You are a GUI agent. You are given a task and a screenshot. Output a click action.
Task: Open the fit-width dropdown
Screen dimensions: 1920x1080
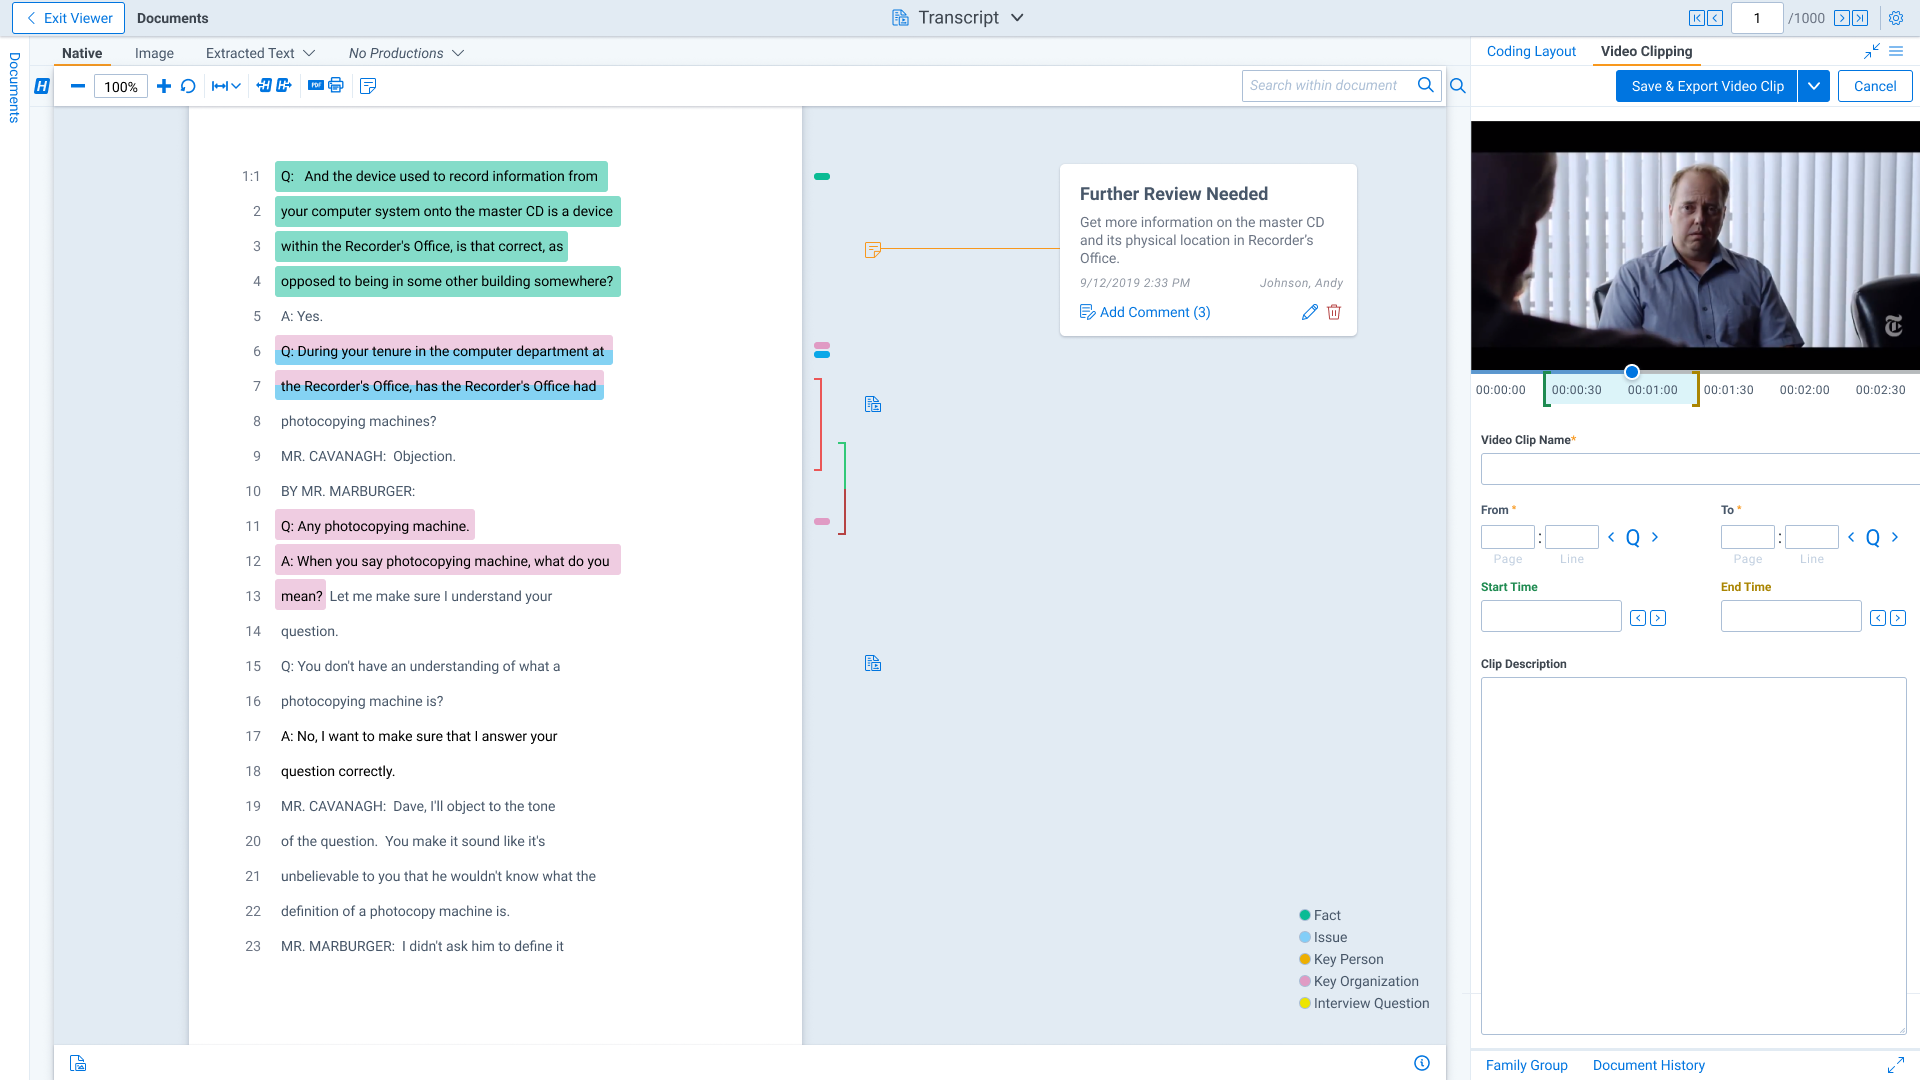tap(226, 86)
